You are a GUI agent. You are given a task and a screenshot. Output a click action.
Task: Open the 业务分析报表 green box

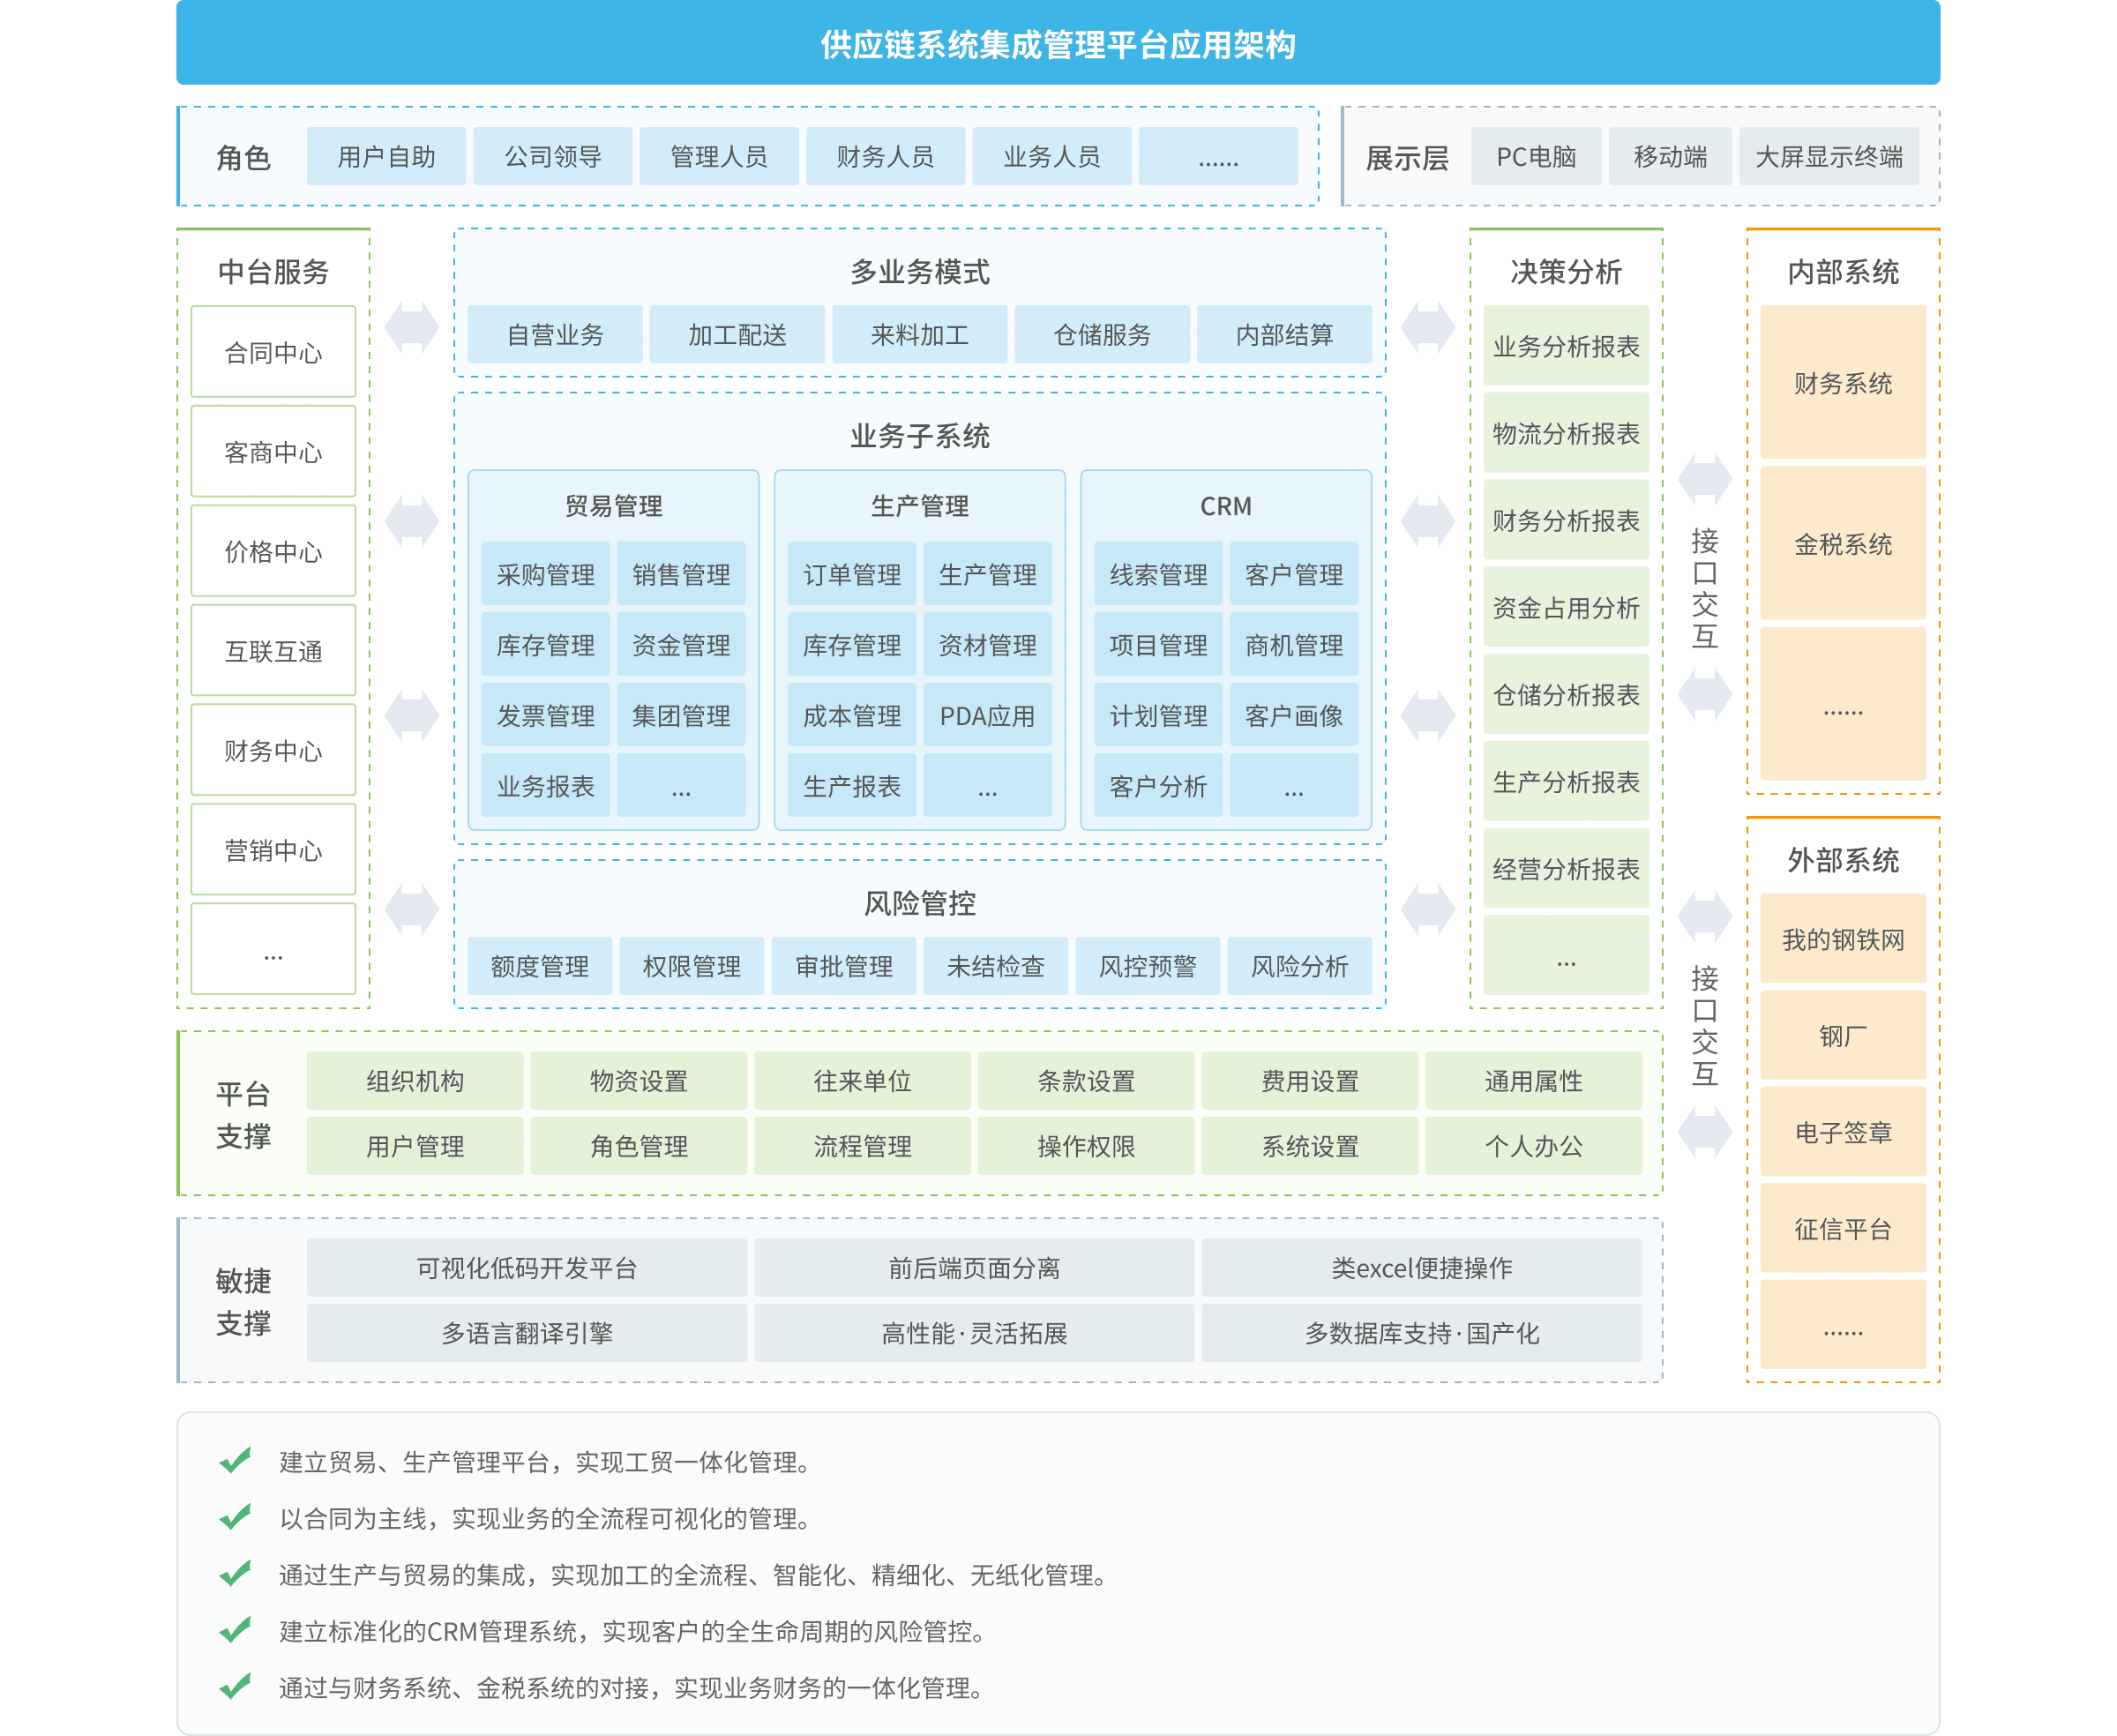(x=1566, y=346)
